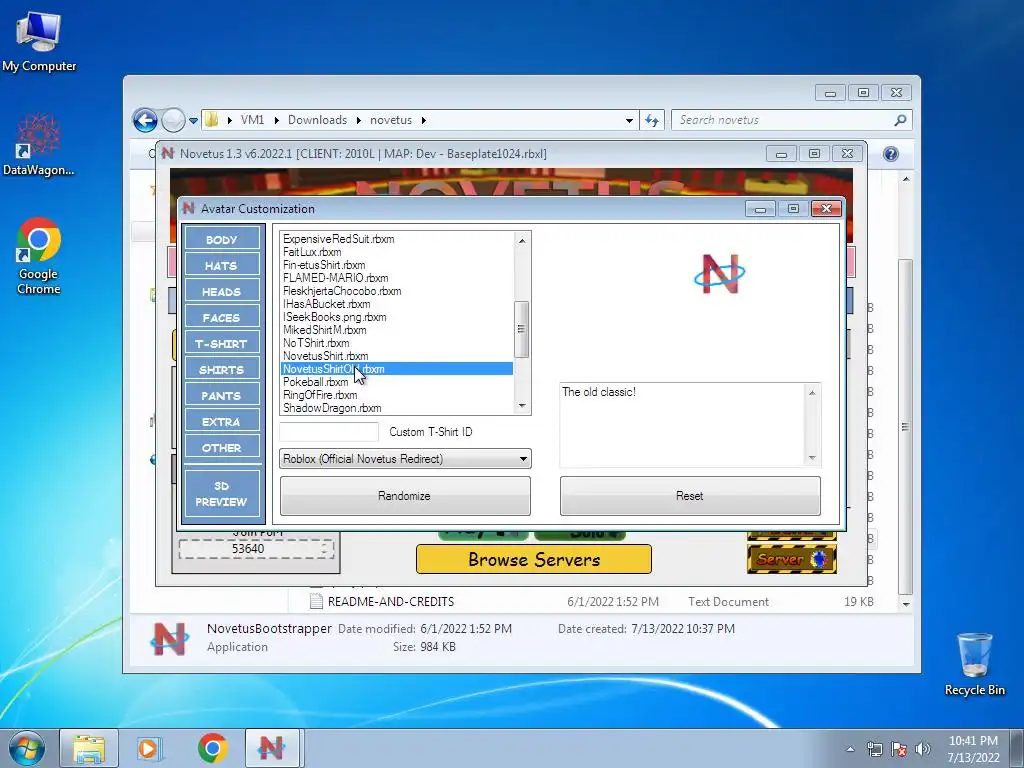Screen dimensions: 1024x768
Task: Open the Recycle Bin desktop icon
Action: [x=974, y=664]
